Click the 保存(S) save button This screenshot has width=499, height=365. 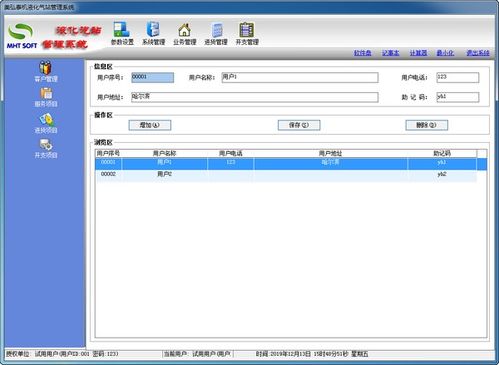pyautogui.click(x=299, y=125)
